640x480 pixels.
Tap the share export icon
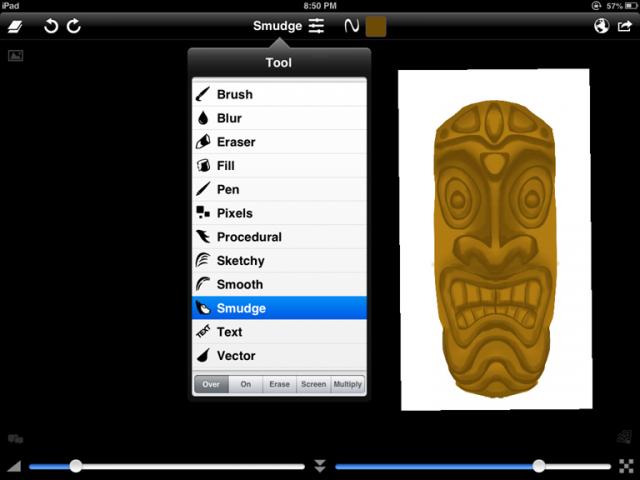625,27
